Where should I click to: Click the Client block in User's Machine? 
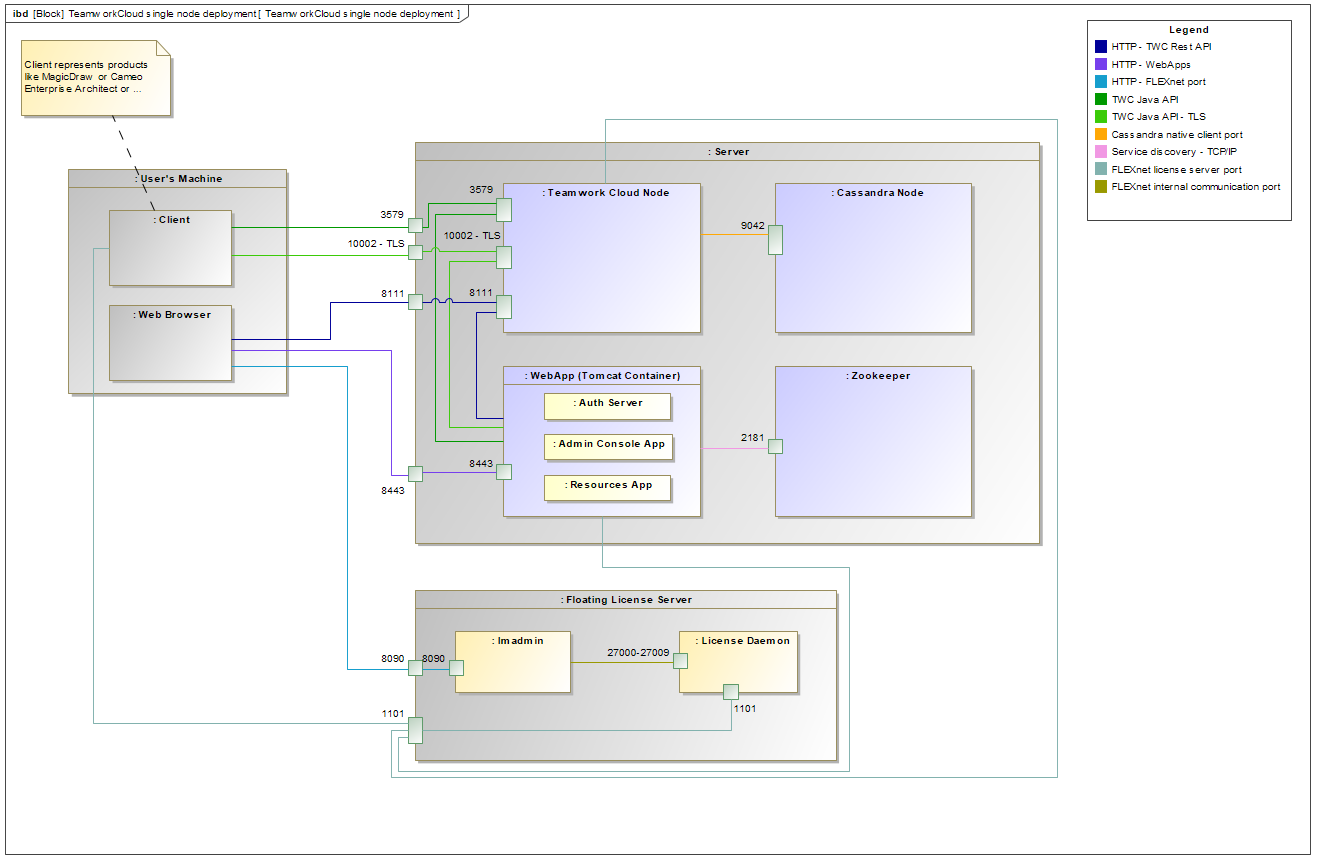(170, 248)
